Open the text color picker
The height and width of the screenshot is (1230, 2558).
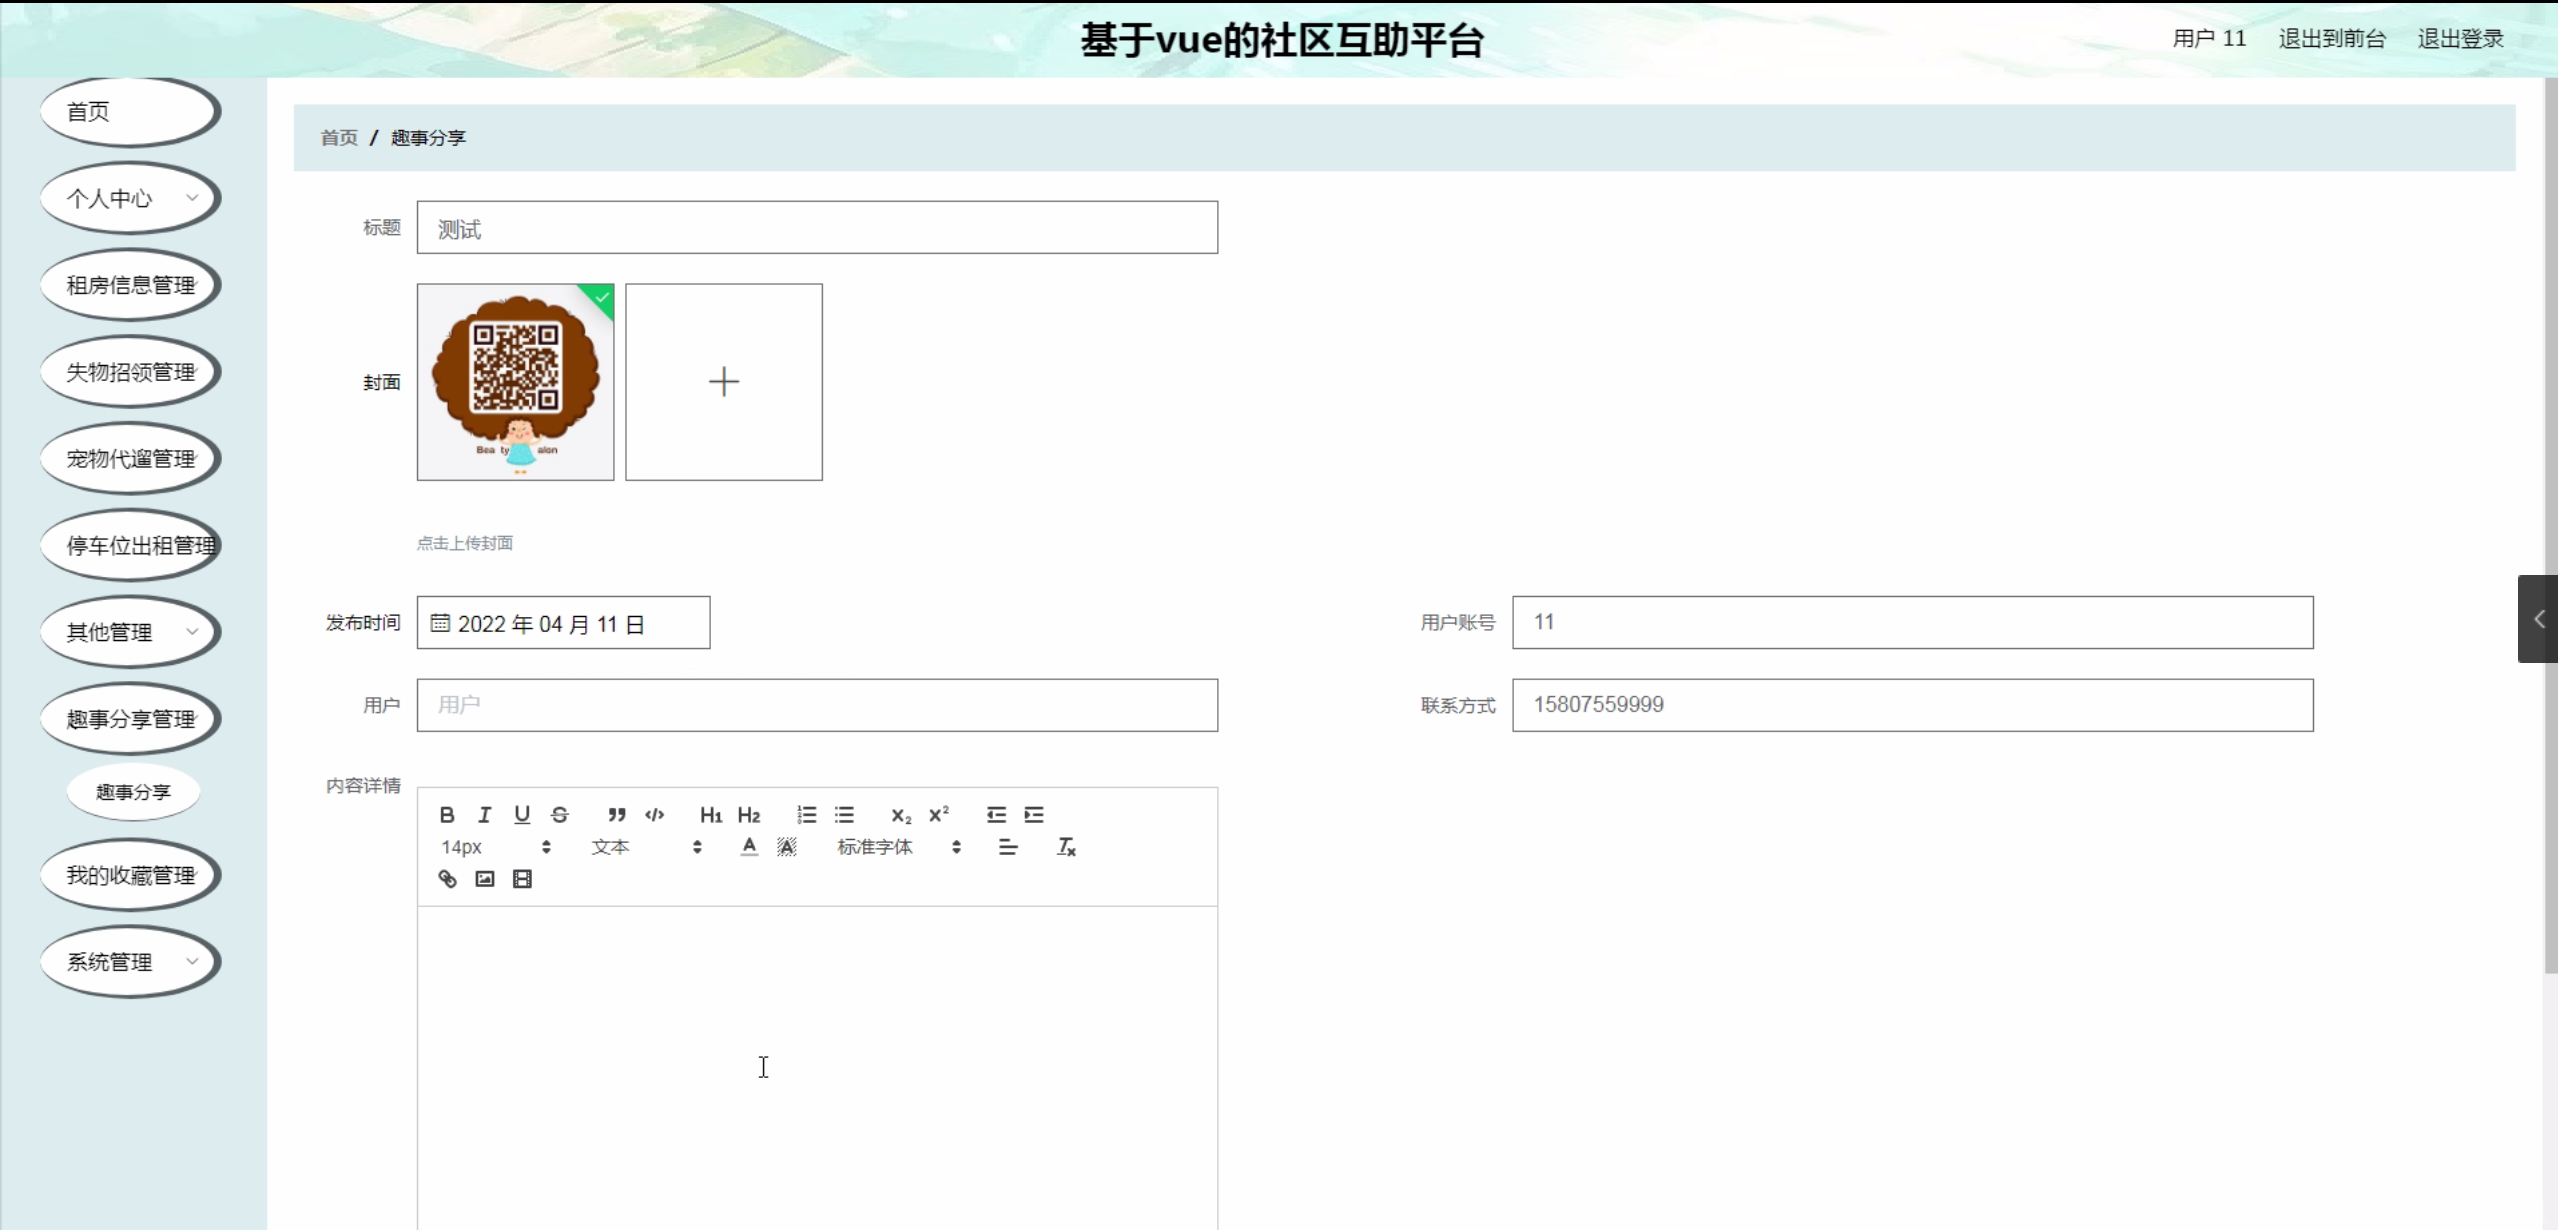(x=749, y=847)
